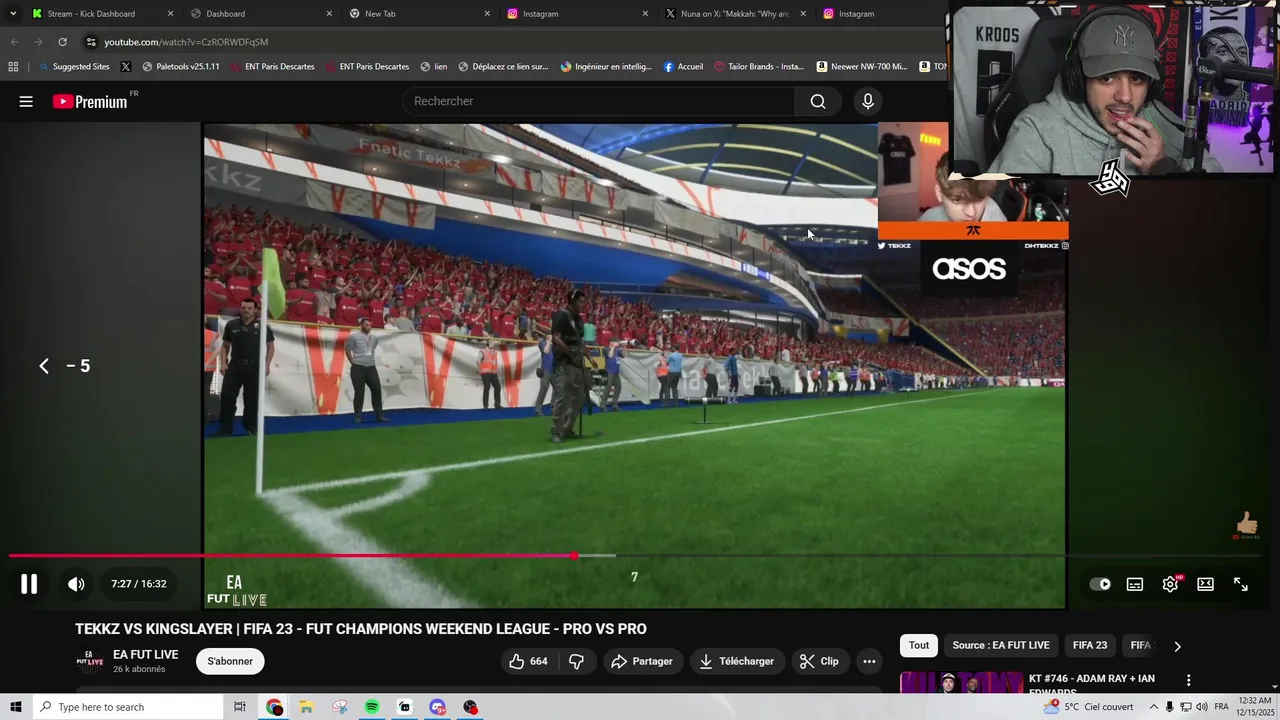Open the tab search dropdown arrow

pyautogui.click(x=13, y=14)
